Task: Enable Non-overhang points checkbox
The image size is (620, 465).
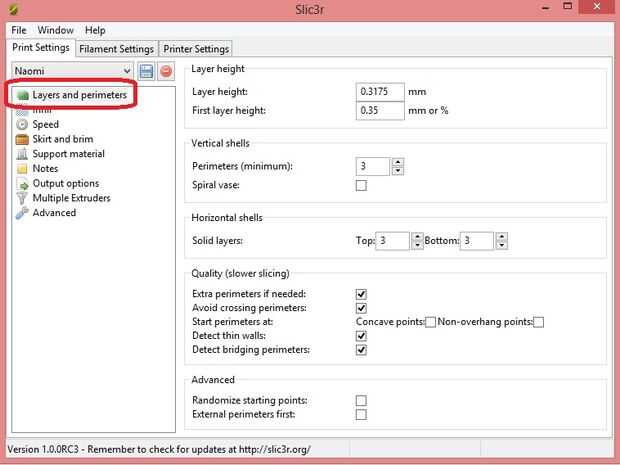Action: click(539, 322)
